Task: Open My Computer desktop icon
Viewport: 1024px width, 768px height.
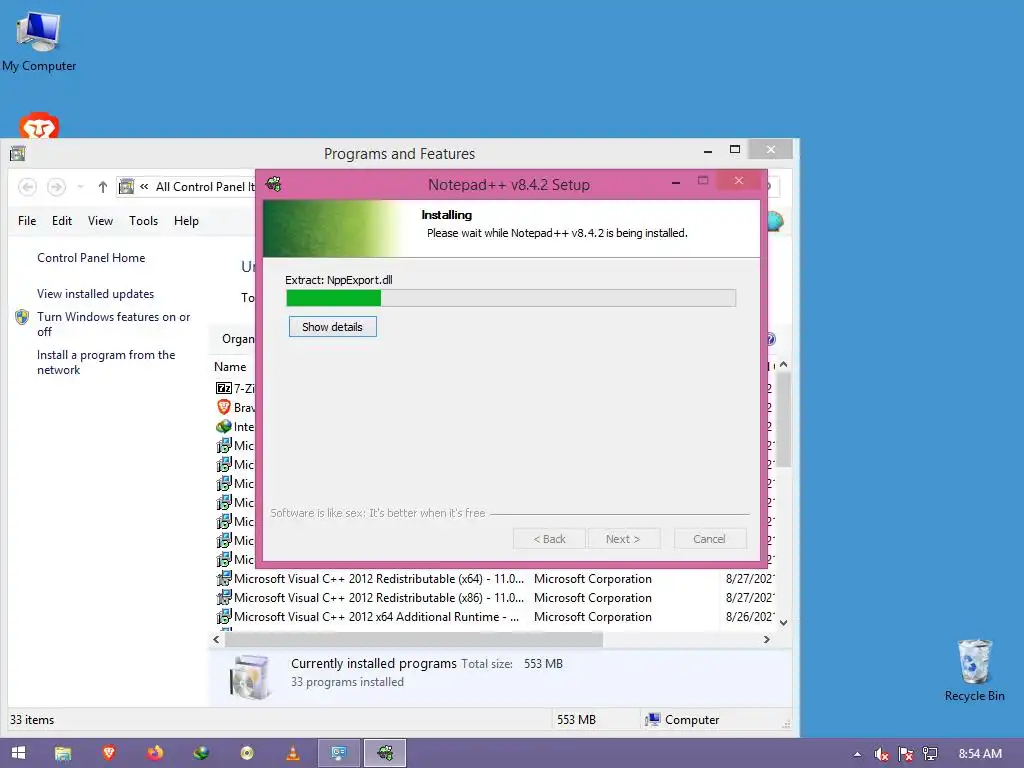Action: tap(39, 41)
